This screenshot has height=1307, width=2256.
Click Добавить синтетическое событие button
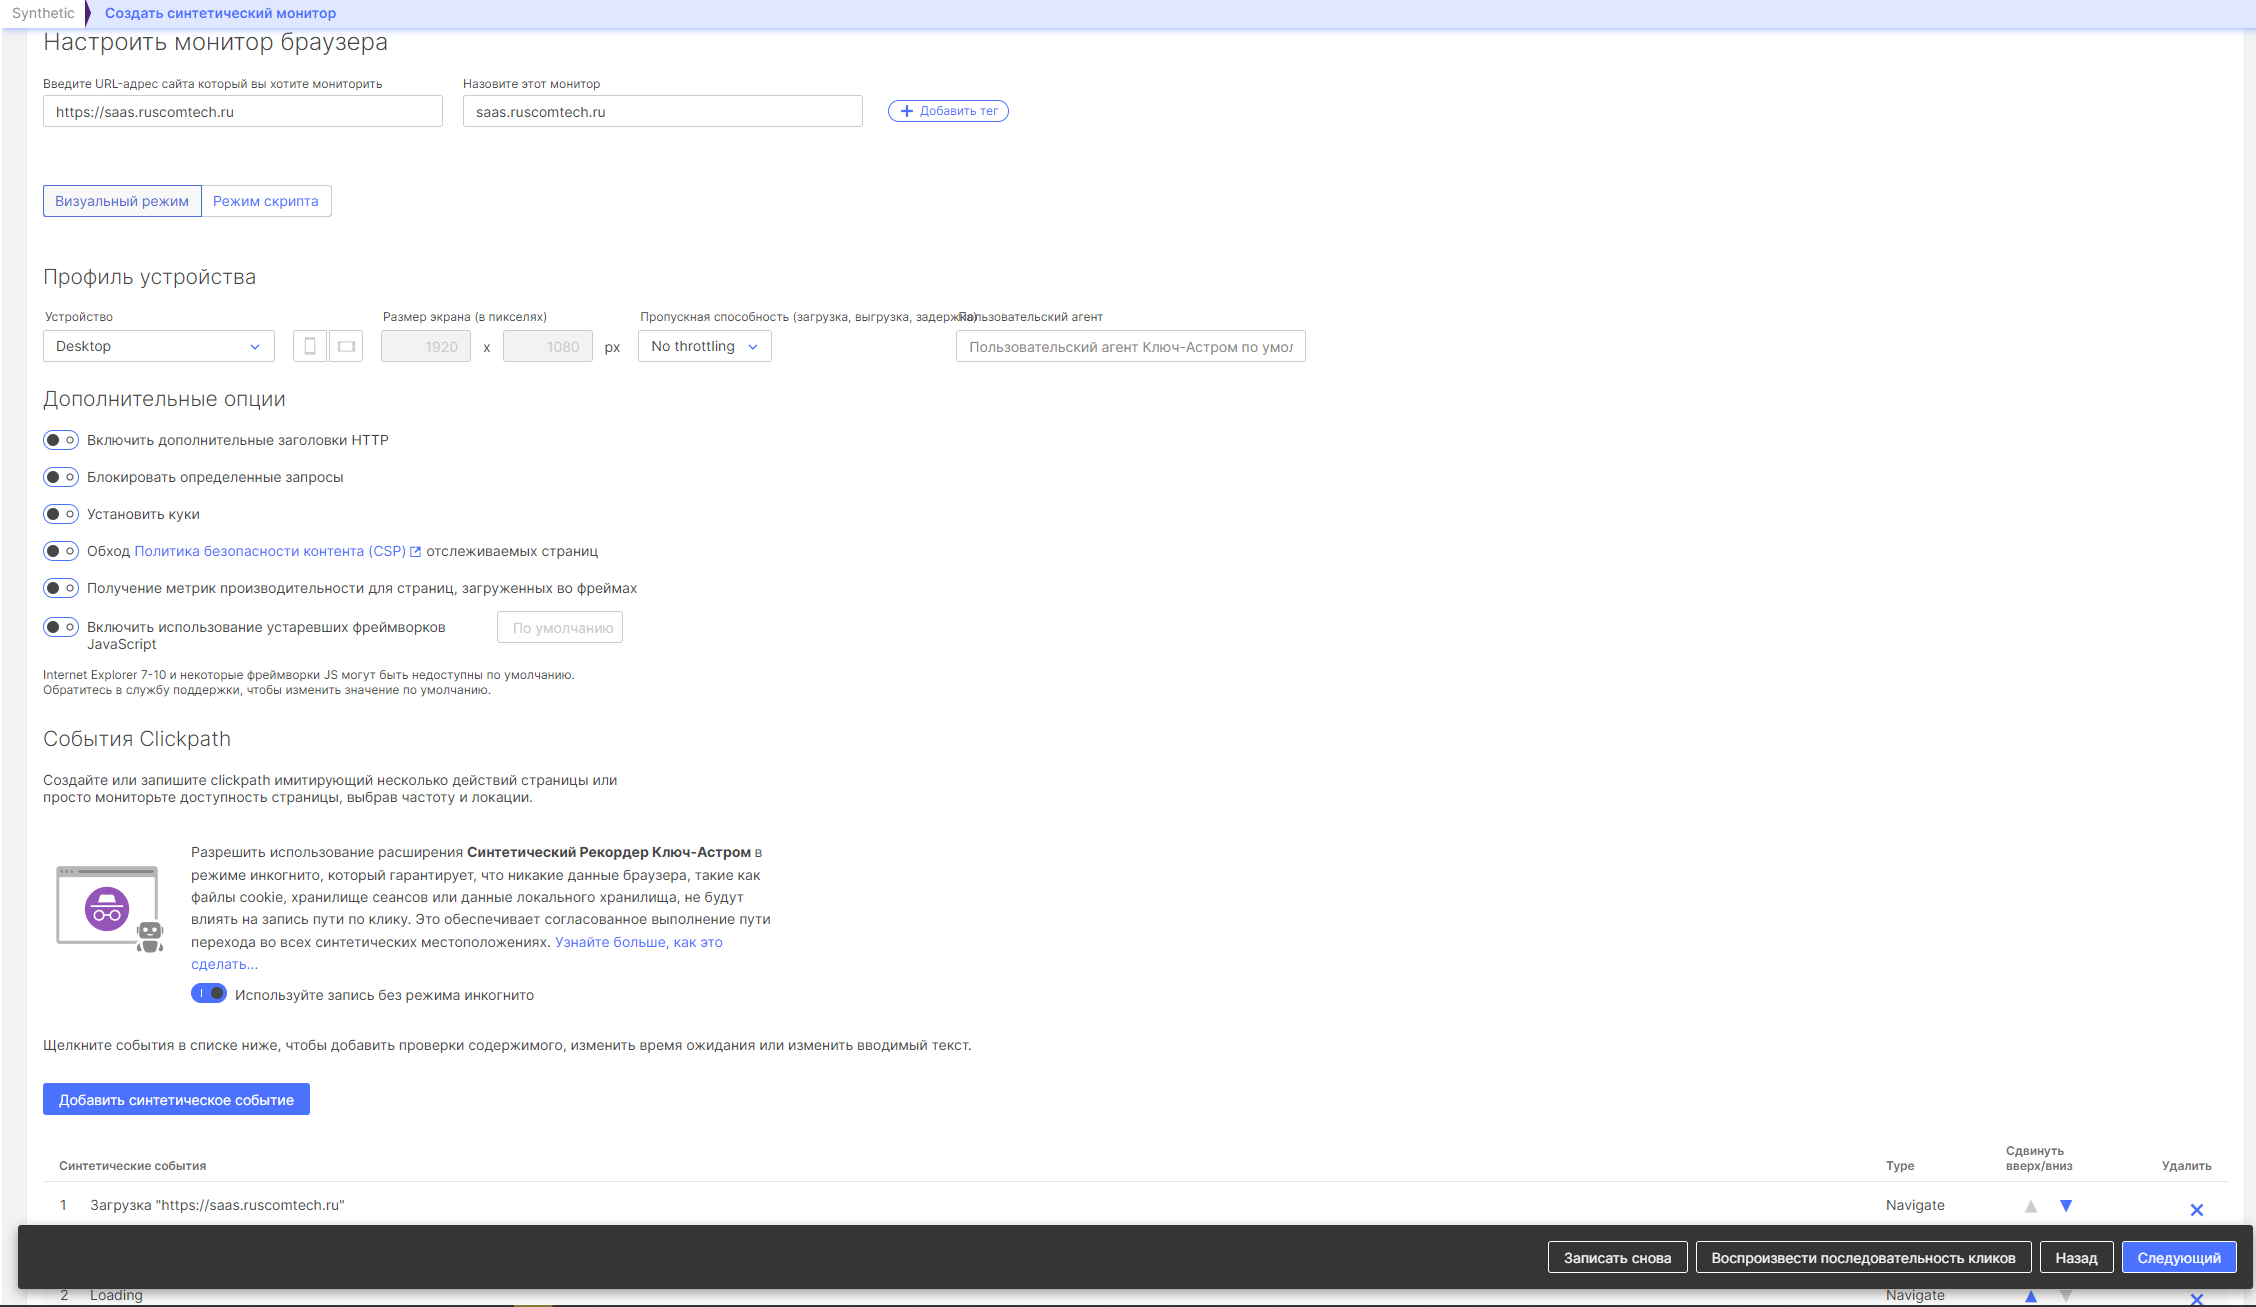(x=176, y=1099)
